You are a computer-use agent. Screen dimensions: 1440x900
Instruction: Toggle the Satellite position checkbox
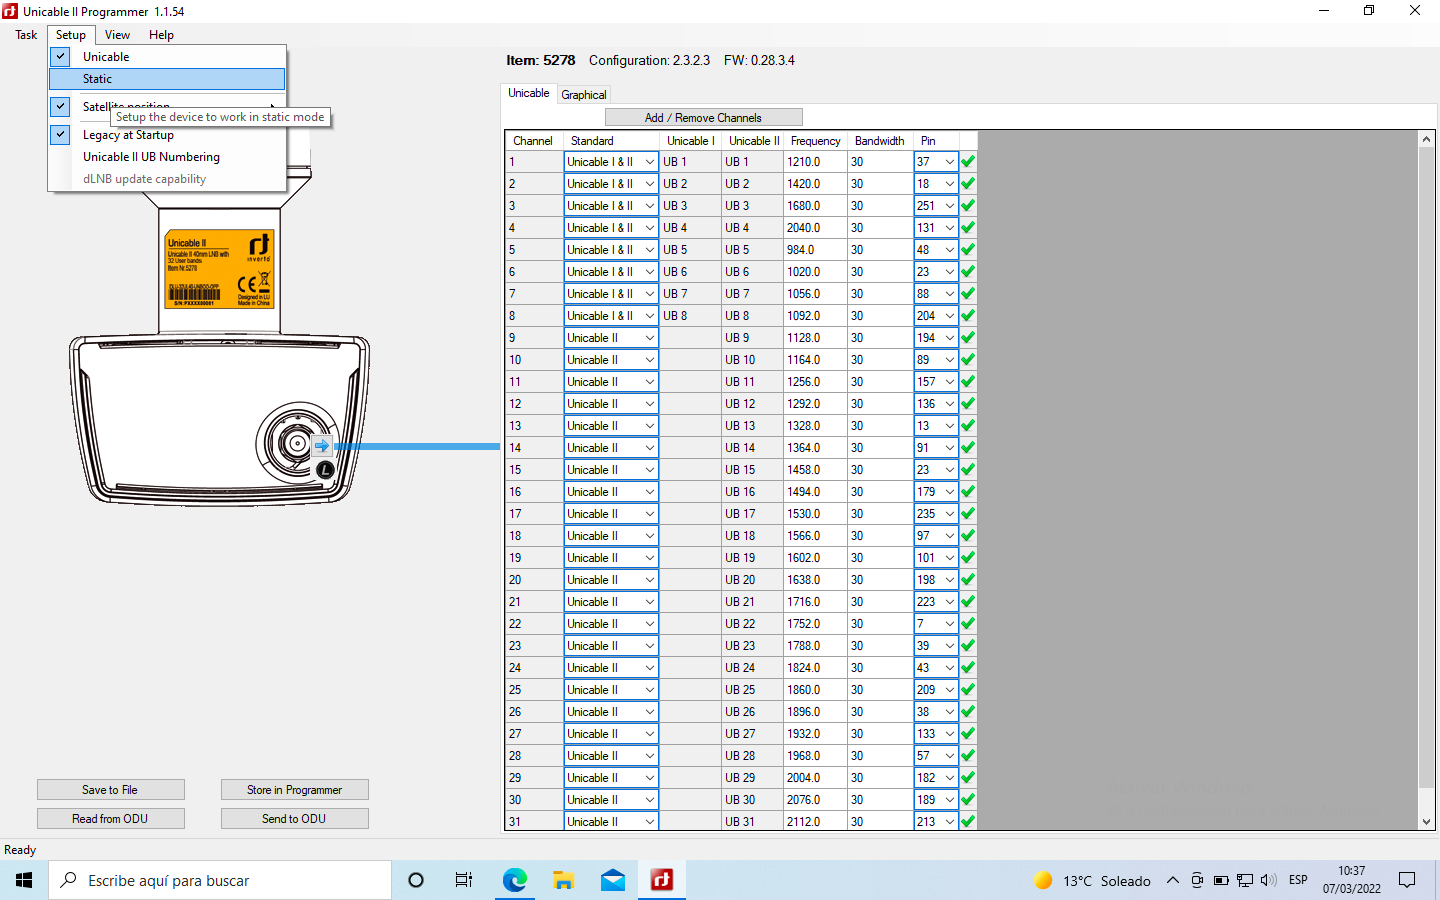click(x=61, y=106)
